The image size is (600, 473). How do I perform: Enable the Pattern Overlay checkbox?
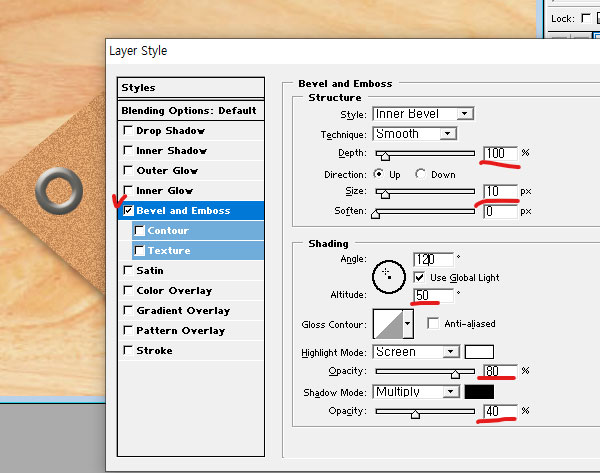coord(128,330)
